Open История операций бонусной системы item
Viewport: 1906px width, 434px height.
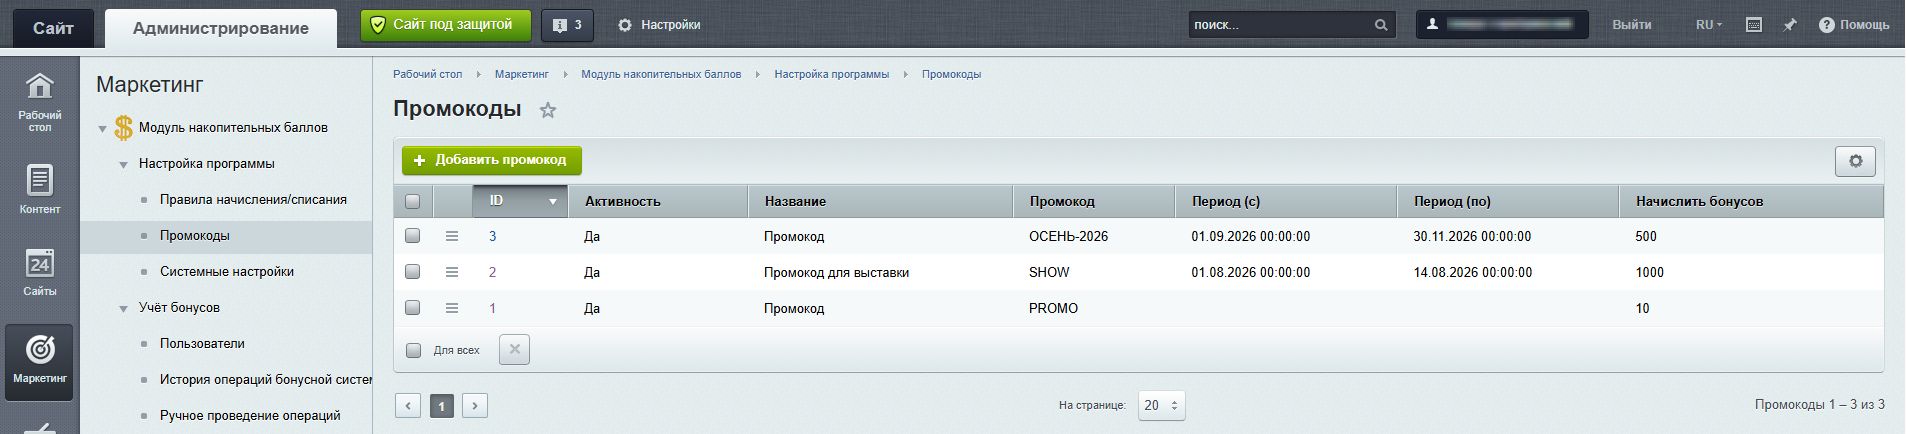(x=266, y=379)
